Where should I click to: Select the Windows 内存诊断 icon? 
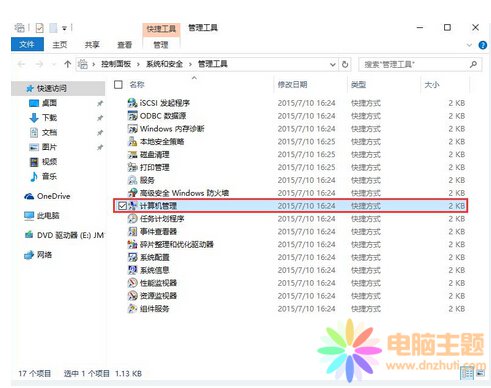pyautogui.click(x=132, y=128)
